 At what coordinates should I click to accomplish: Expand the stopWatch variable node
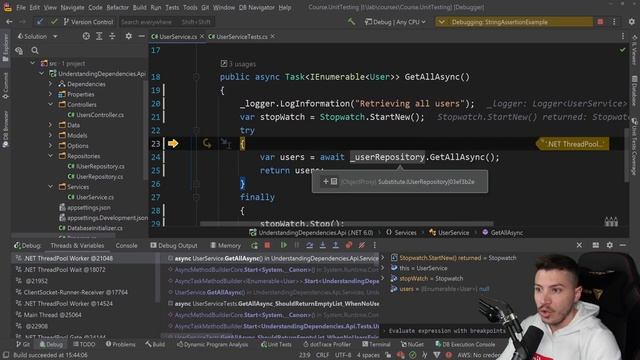point(383,278)
